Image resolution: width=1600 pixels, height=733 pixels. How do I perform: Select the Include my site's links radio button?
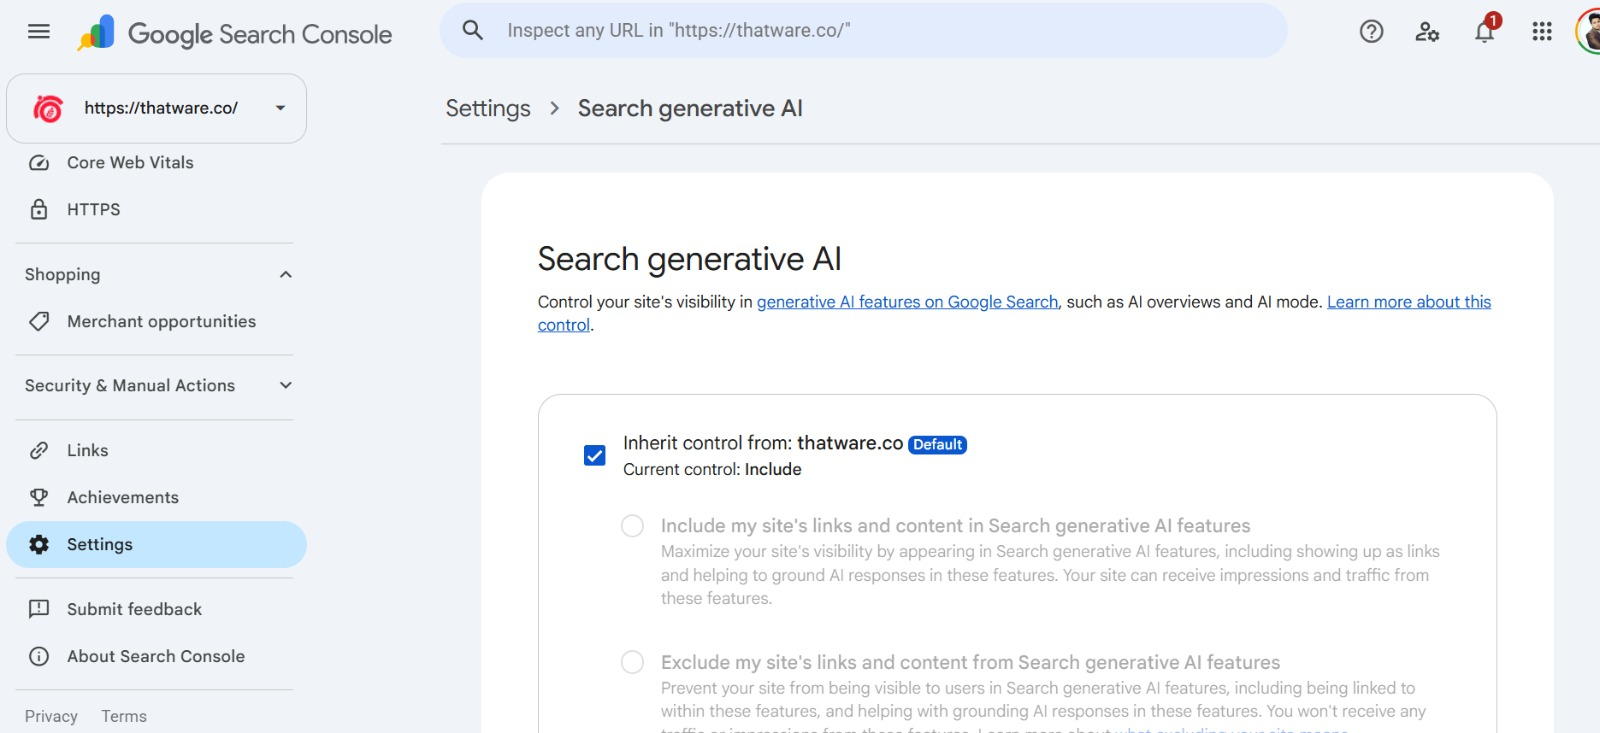(x=632, y=526)
